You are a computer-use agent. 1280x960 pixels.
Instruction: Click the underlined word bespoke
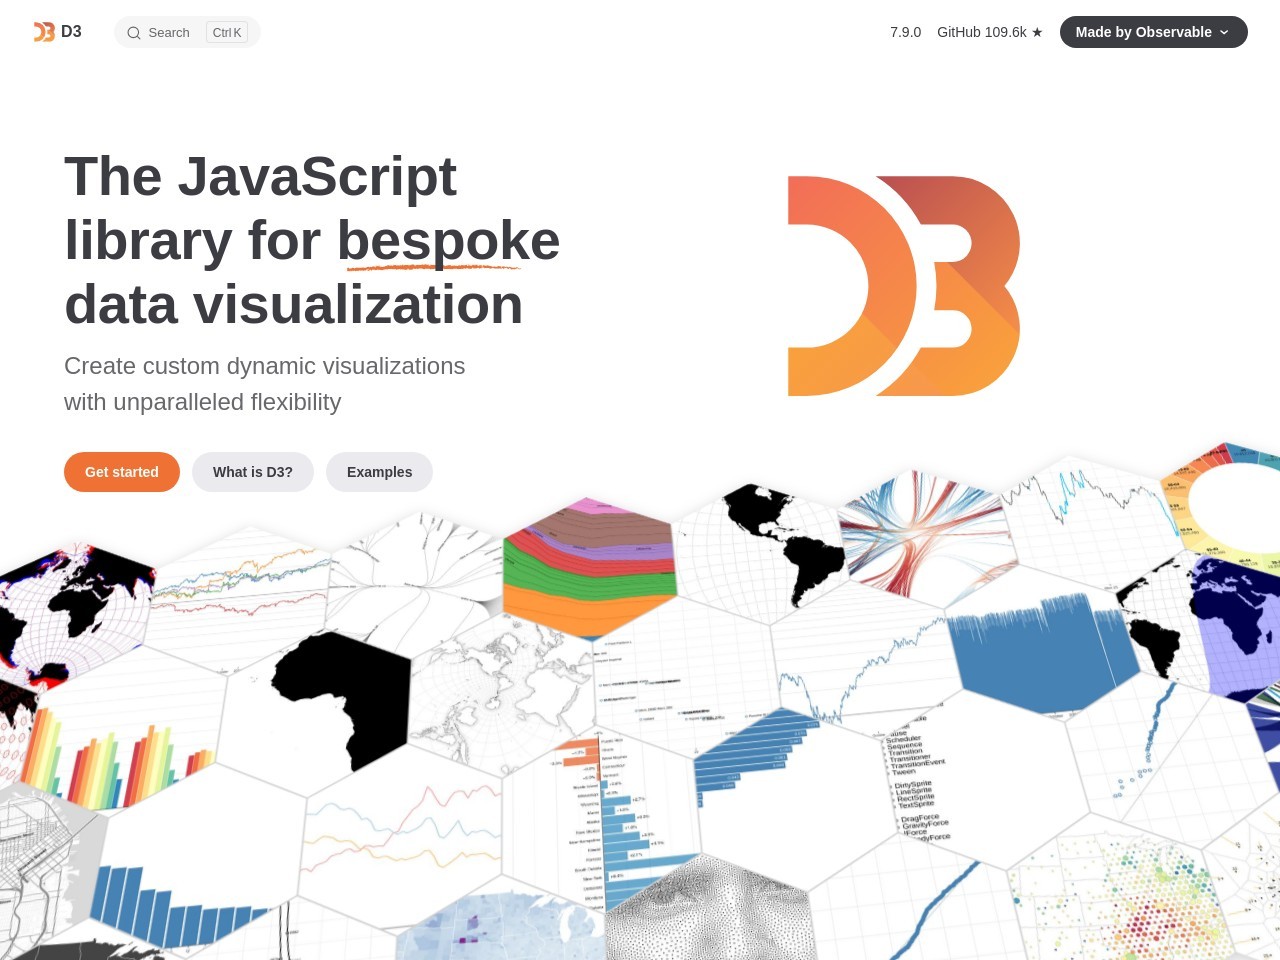coord(448,241)
